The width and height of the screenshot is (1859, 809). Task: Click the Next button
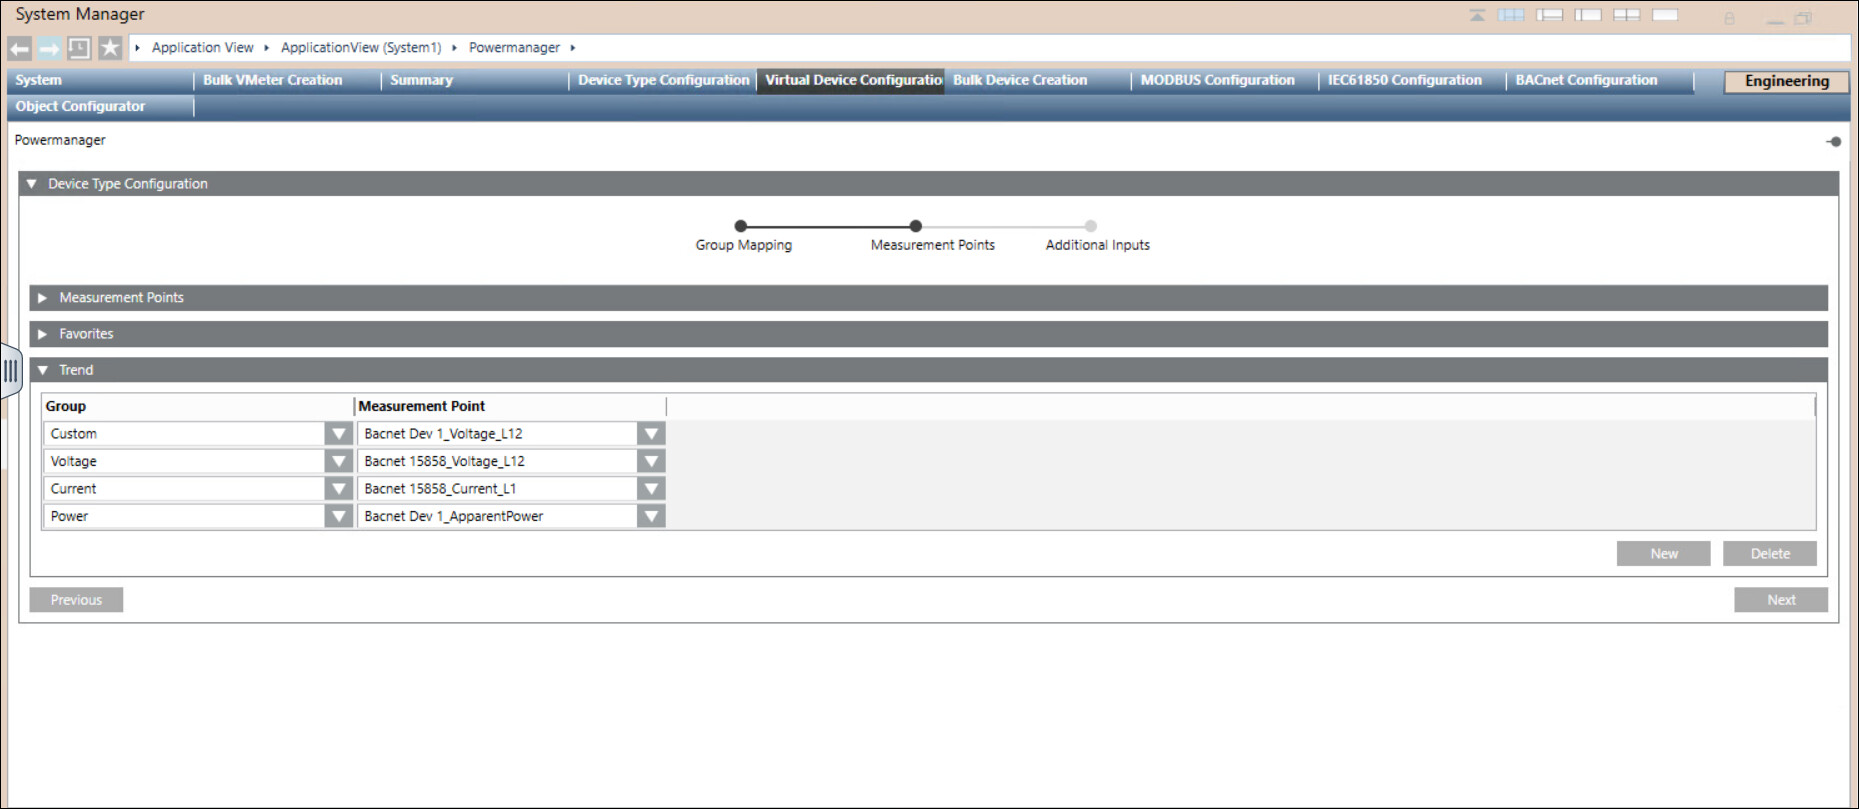pos(1780,600)
